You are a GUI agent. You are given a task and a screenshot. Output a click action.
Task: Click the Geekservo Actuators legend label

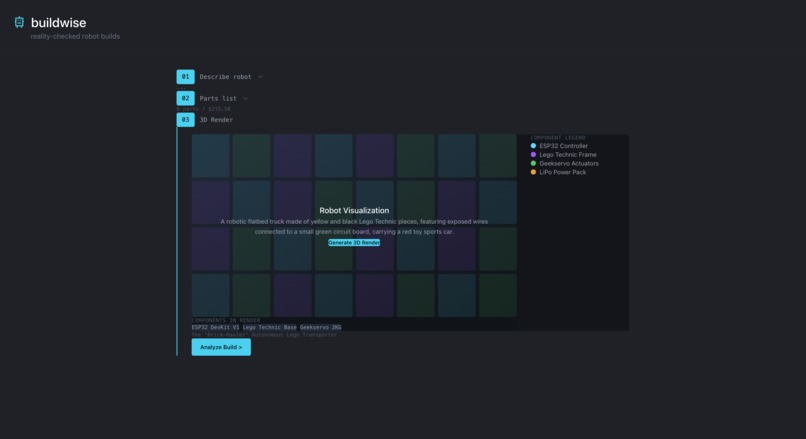coord(569,163)
